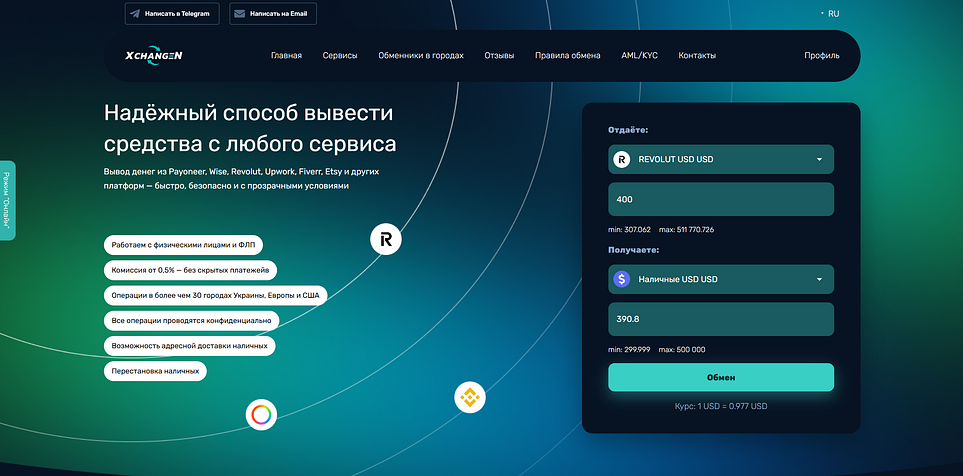Click the Получаете amount field showing 390.8

pos(720,319)
